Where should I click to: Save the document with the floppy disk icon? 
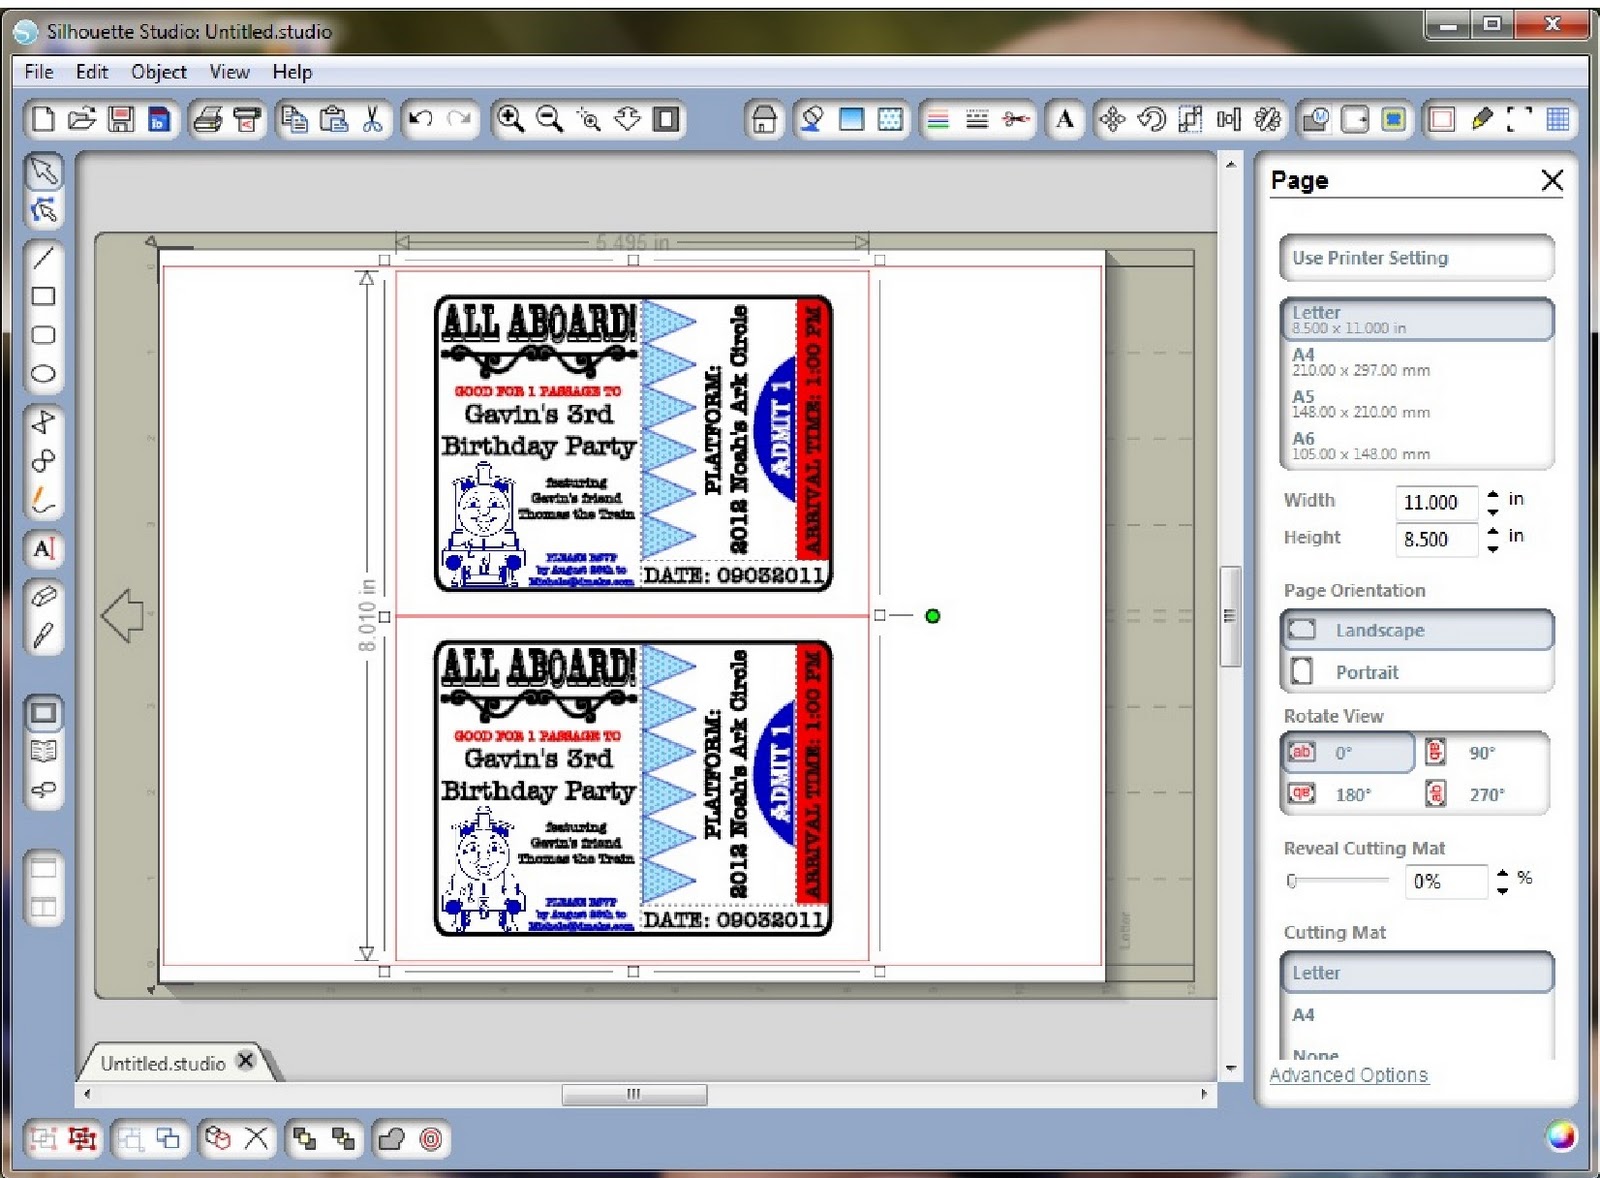coord(121,120)
